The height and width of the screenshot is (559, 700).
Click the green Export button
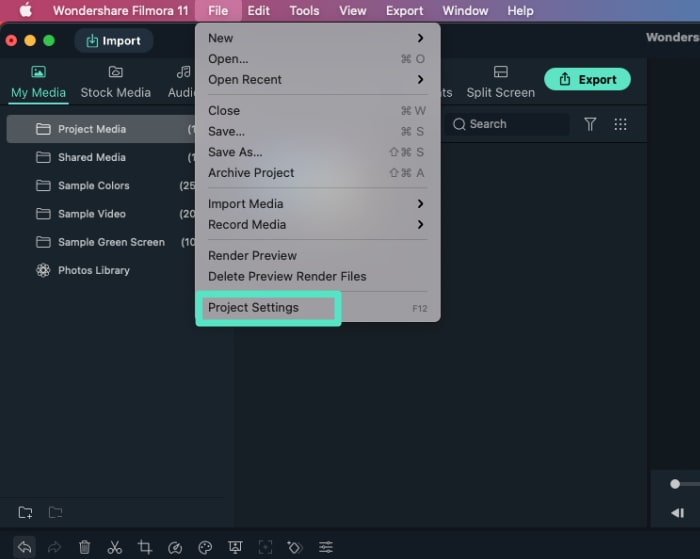click(587, 79)
